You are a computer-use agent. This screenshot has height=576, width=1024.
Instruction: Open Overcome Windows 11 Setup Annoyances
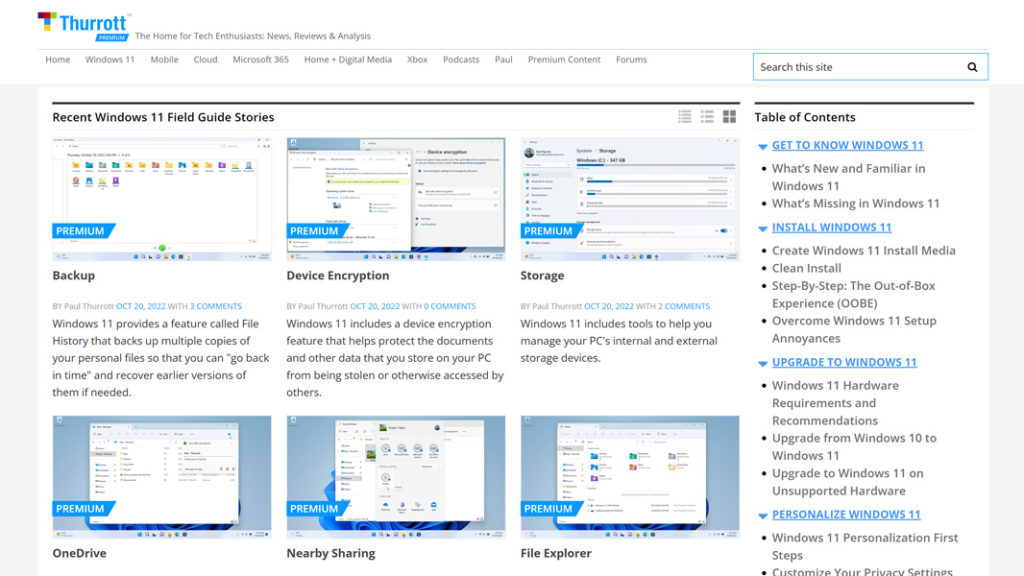point(854,330)
